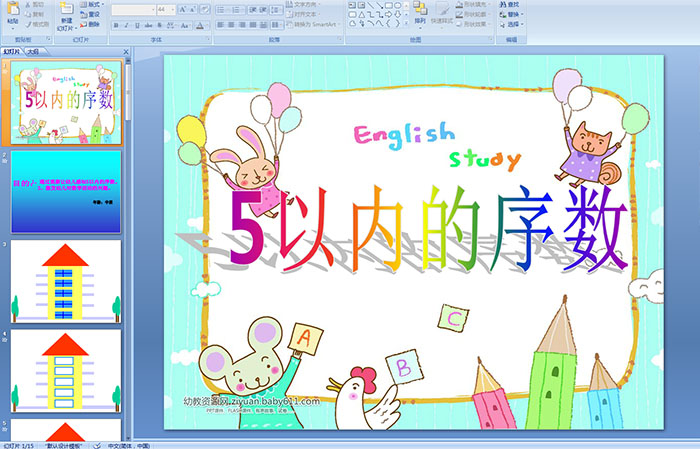Open Text Direction (文字方向) menu
This screenshot has width=700, height=449.
point(303,4)
